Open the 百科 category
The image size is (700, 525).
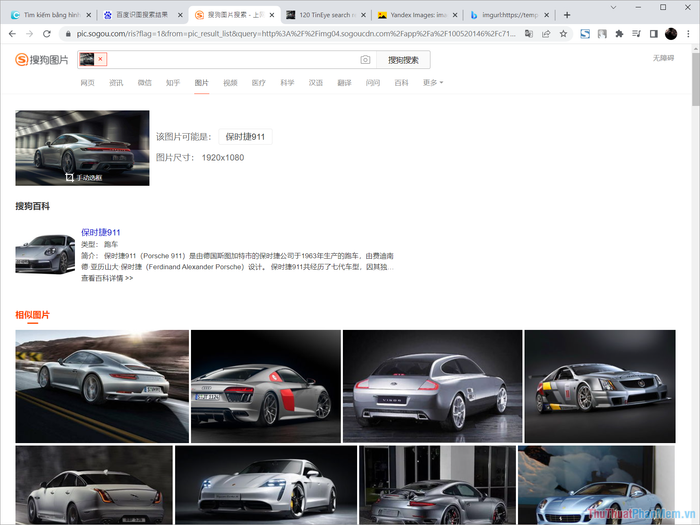click(x=401, y=83)
